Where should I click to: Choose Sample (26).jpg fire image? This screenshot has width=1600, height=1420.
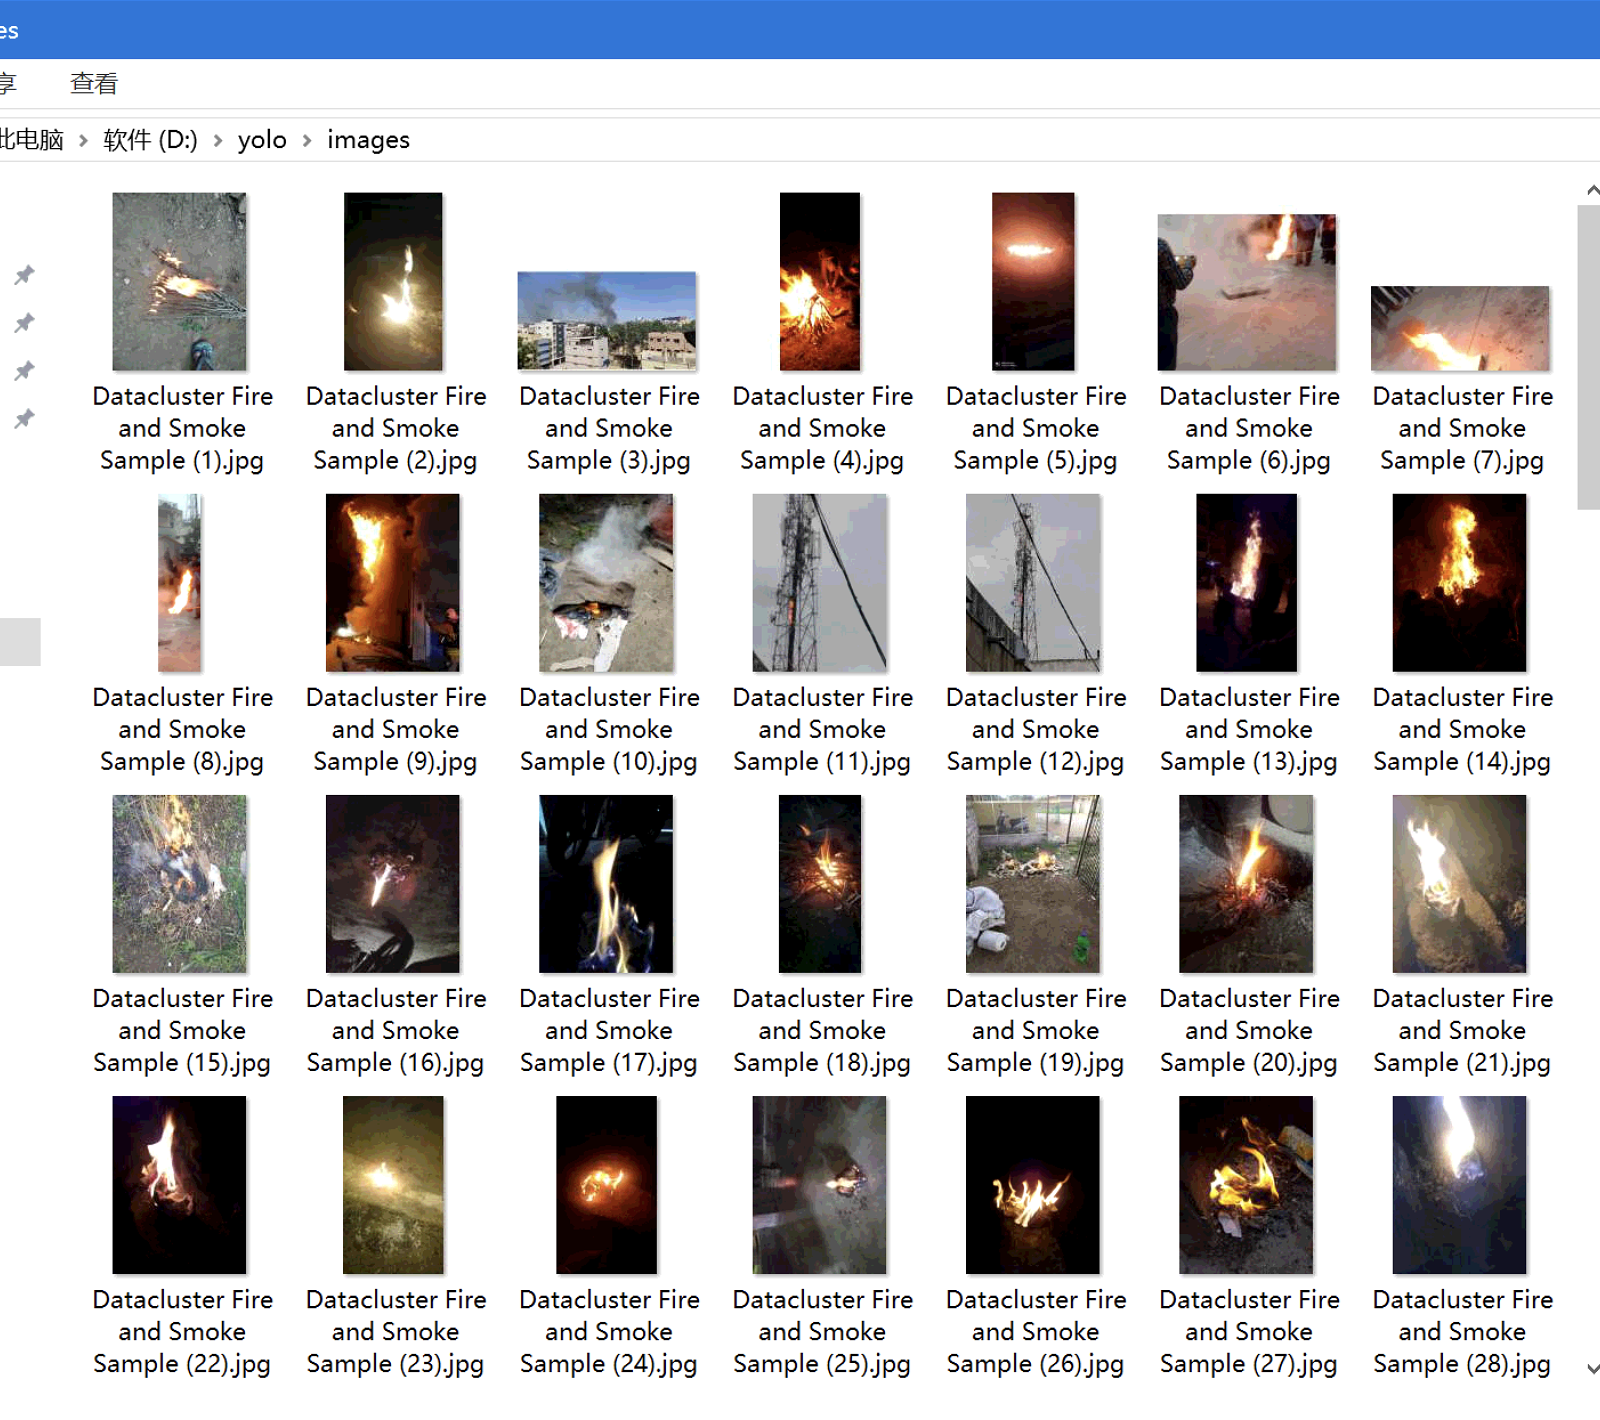(1033, 1185)
